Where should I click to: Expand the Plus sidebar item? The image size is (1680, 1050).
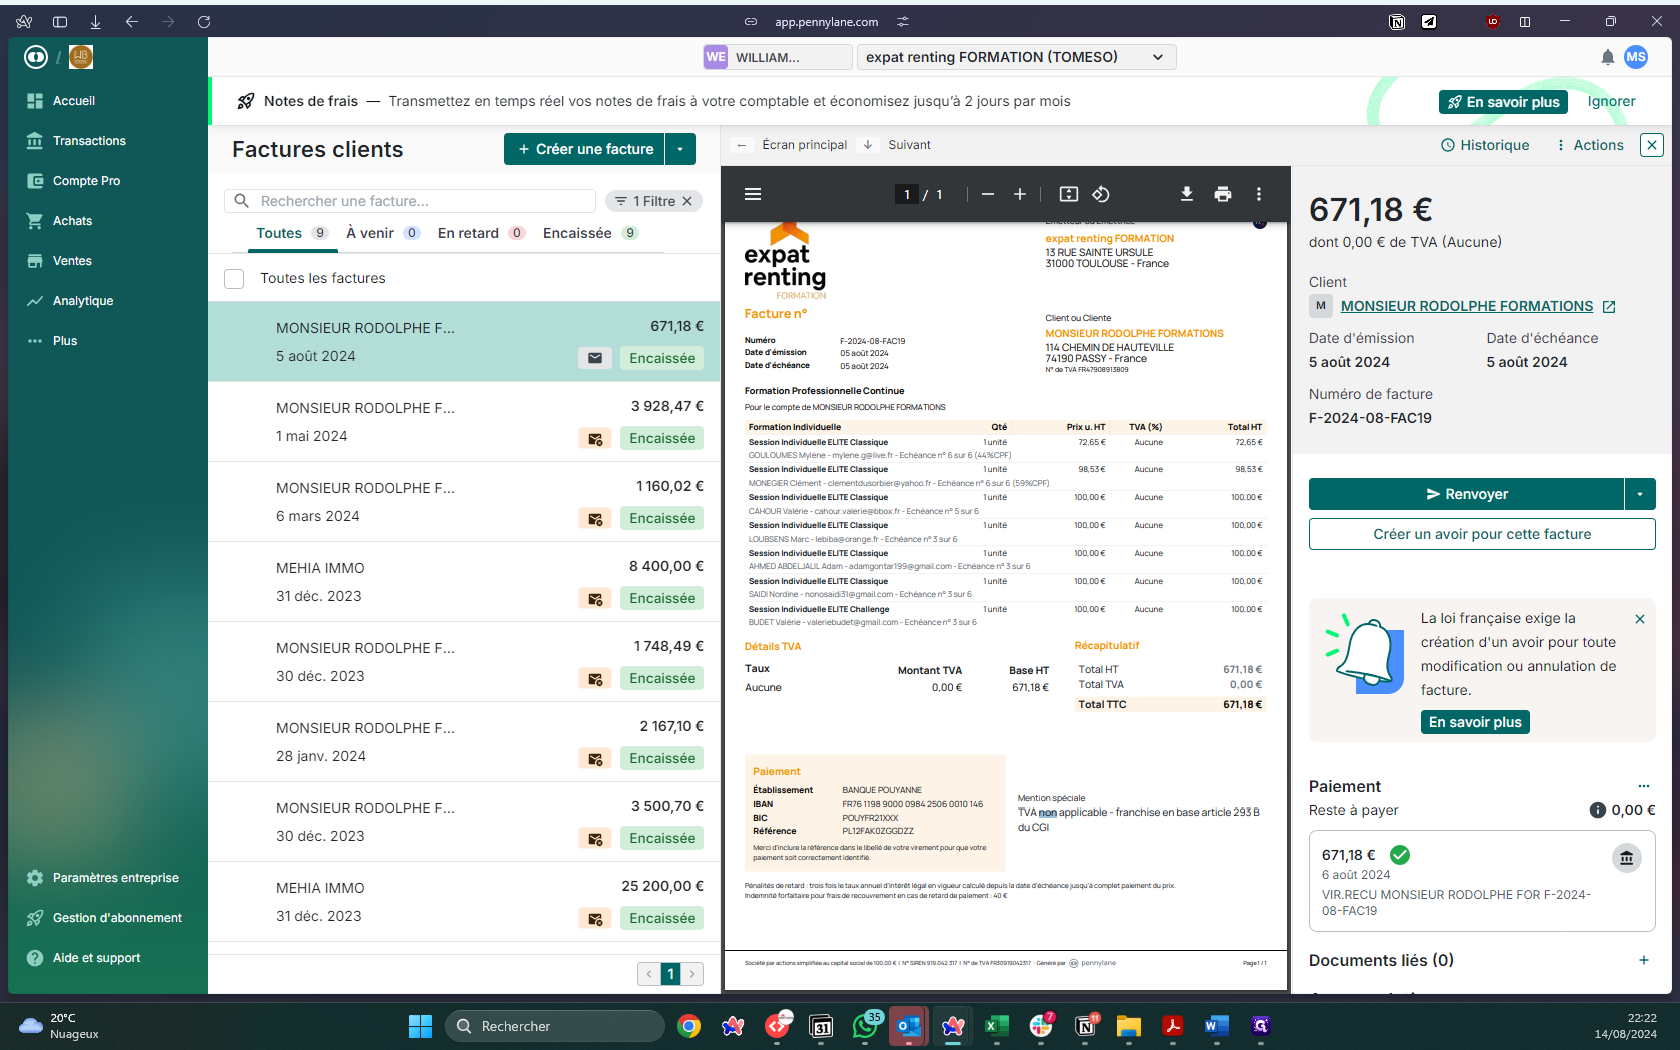pos(65,341)
